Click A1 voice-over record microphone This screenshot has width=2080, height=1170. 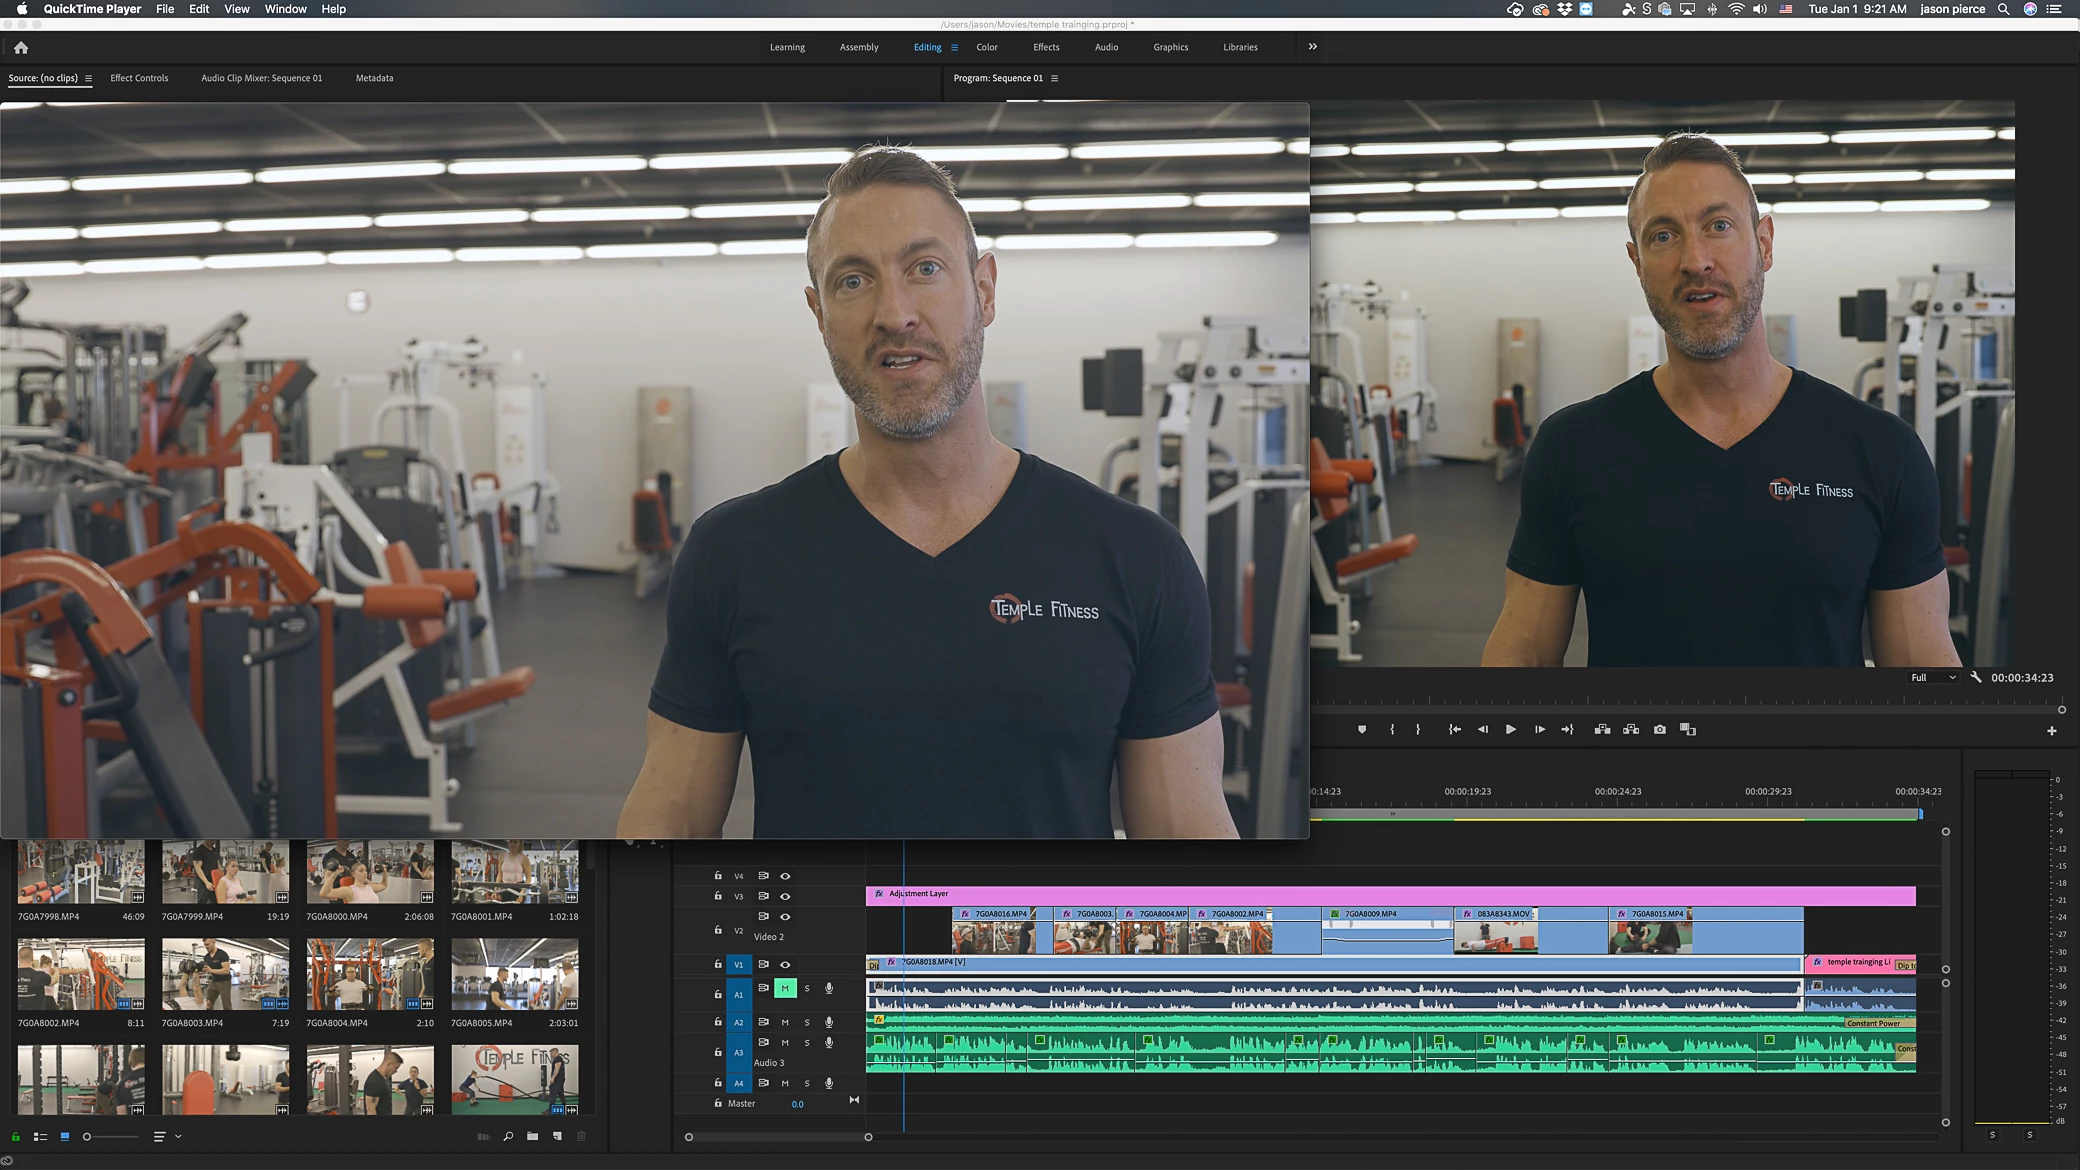click(829, 989)
